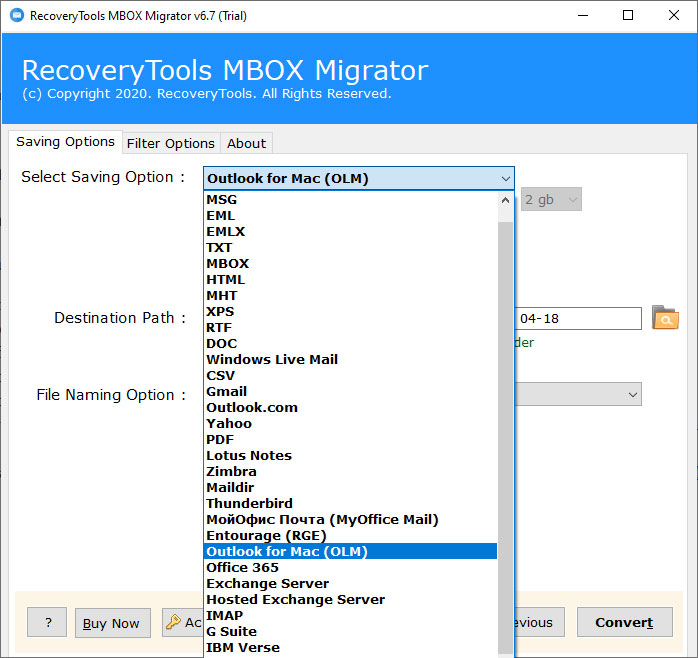Click the Destination Path text field
This screenshot has height=658, width=698.
[578, 318]
